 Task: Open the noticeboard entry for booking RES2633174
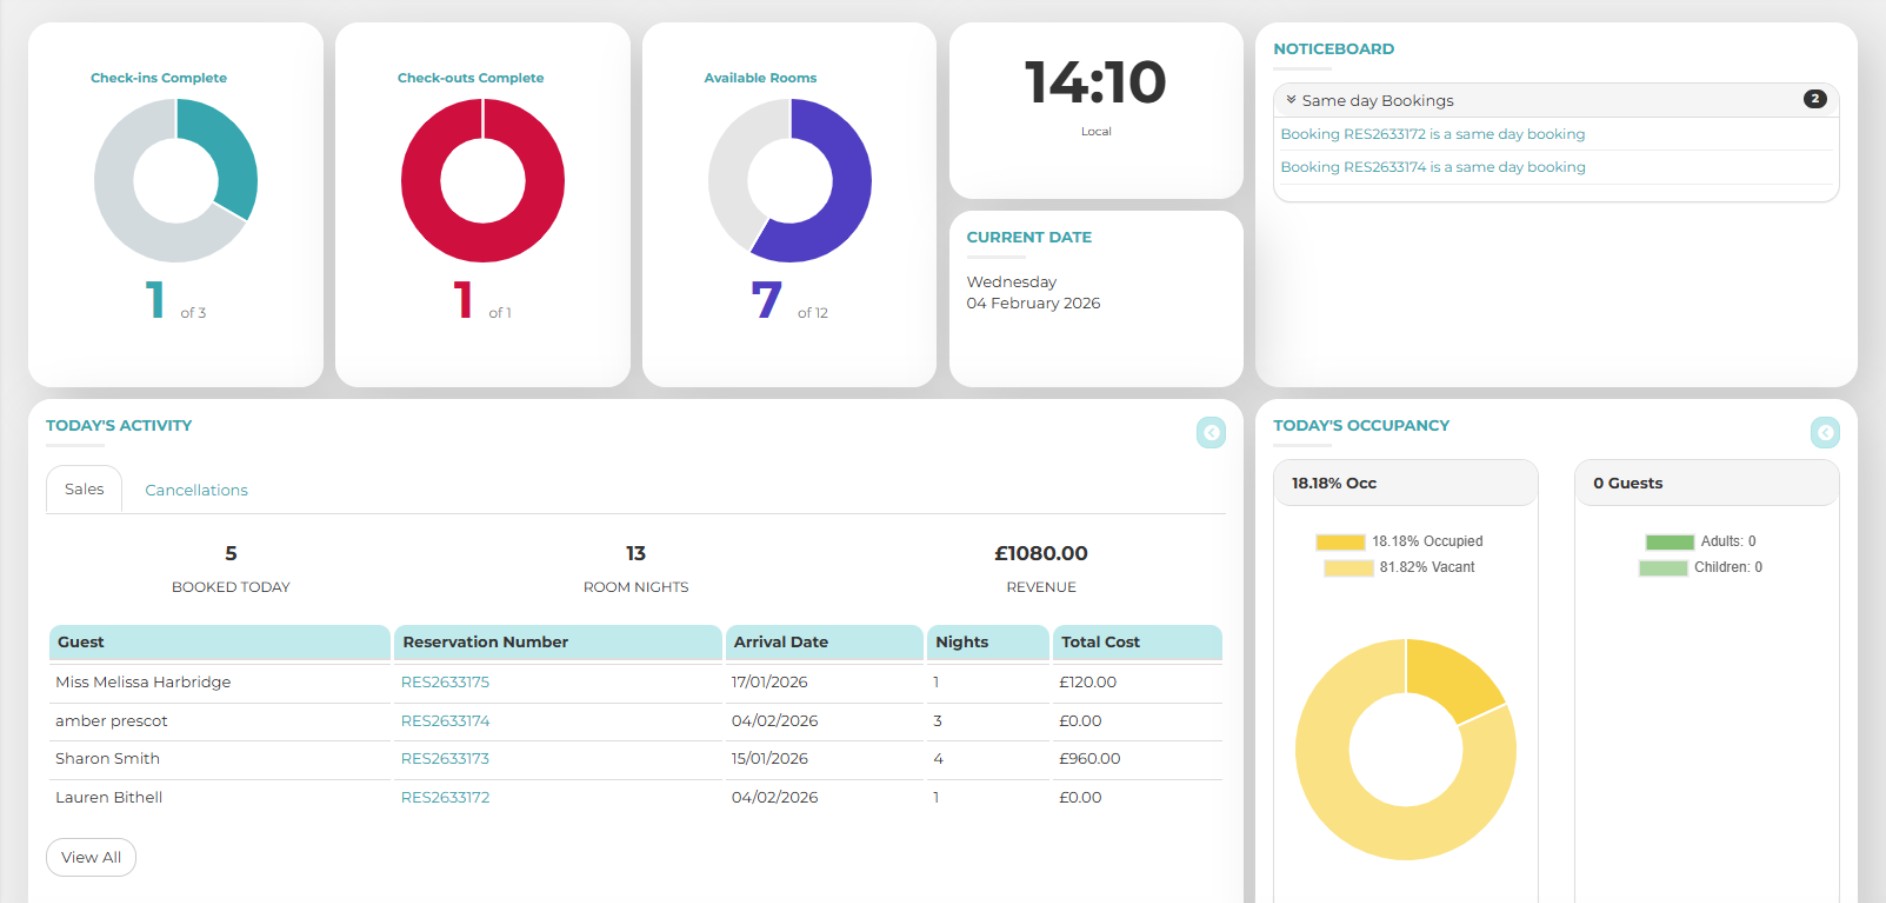click(1432, 167)
